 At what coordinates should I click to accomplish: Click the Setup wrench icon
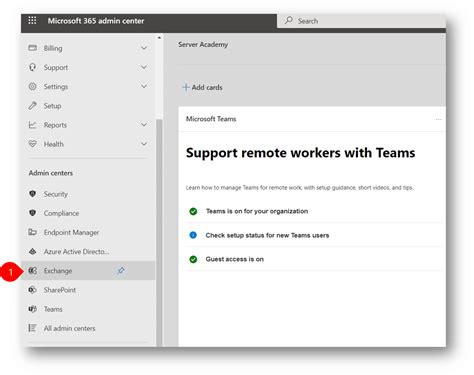[32, 106]
